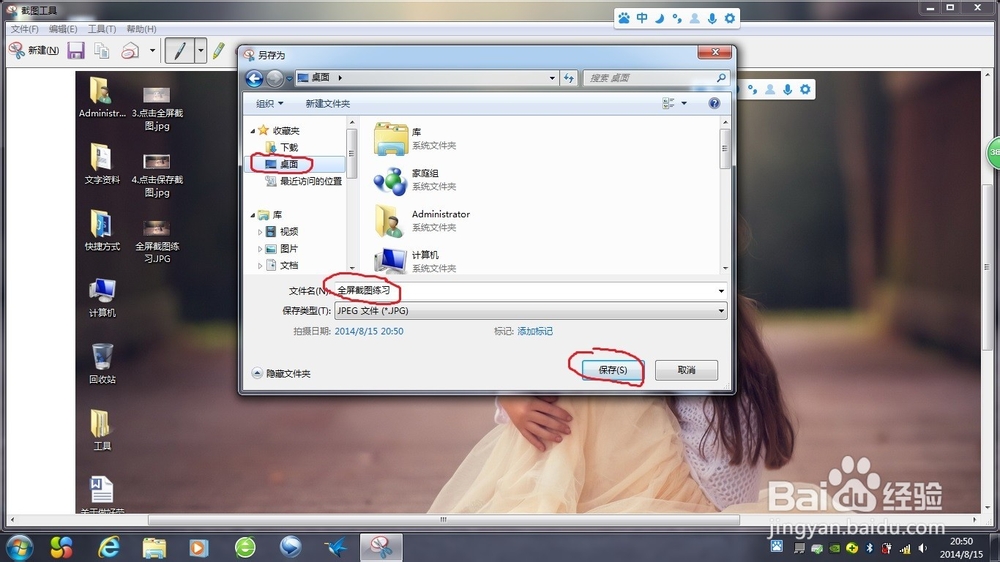
Task: Click the 新建 new snip button
Action: point(34,50)
